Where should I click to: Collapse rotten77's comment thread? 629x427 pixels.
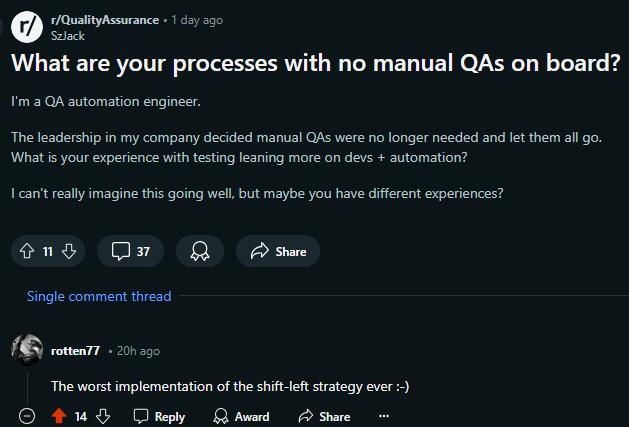tap(27, 416)
